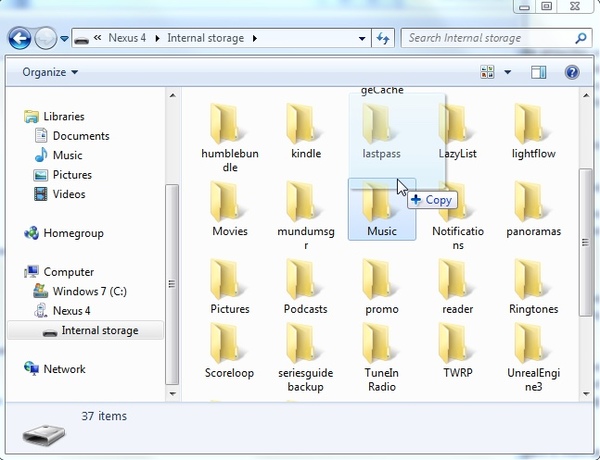Toggle the preview pane
The height and width of the screenshot is (460, 600).
point(538,72)
